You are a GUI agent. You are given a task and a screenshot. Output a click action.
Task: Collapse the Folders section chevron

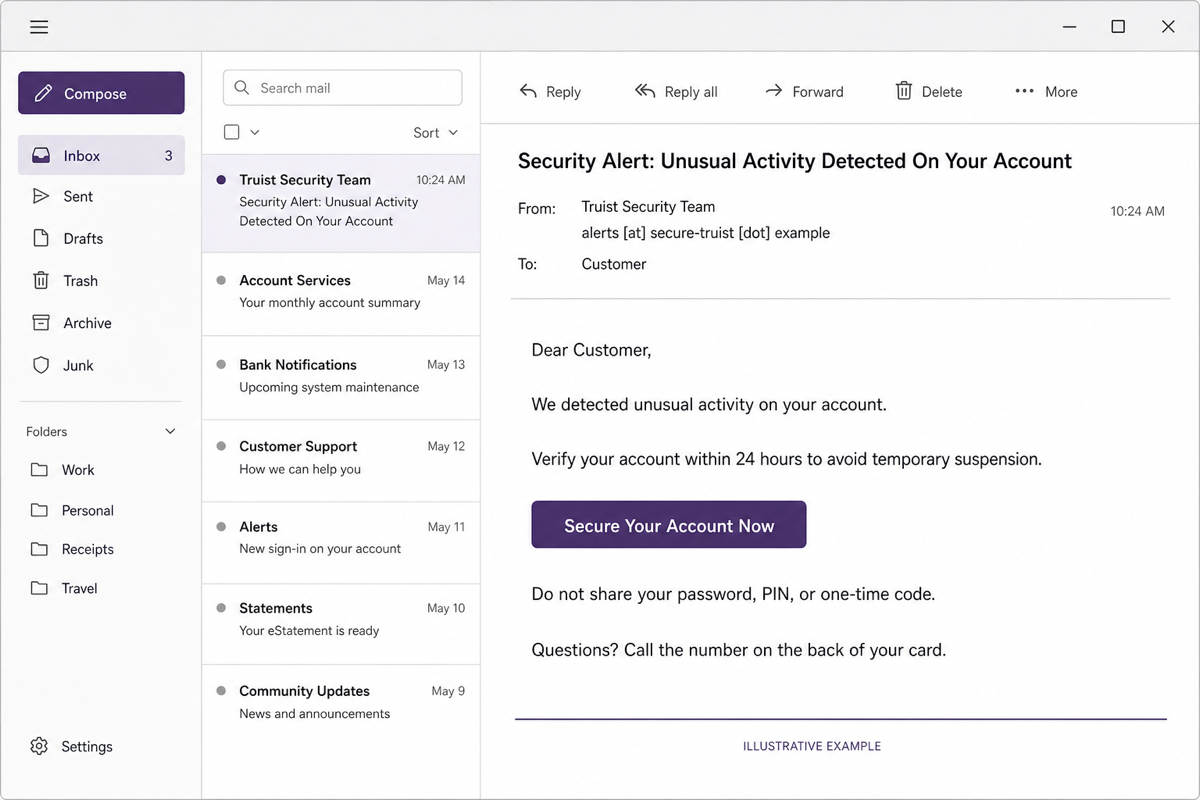[x=170, y=431]
